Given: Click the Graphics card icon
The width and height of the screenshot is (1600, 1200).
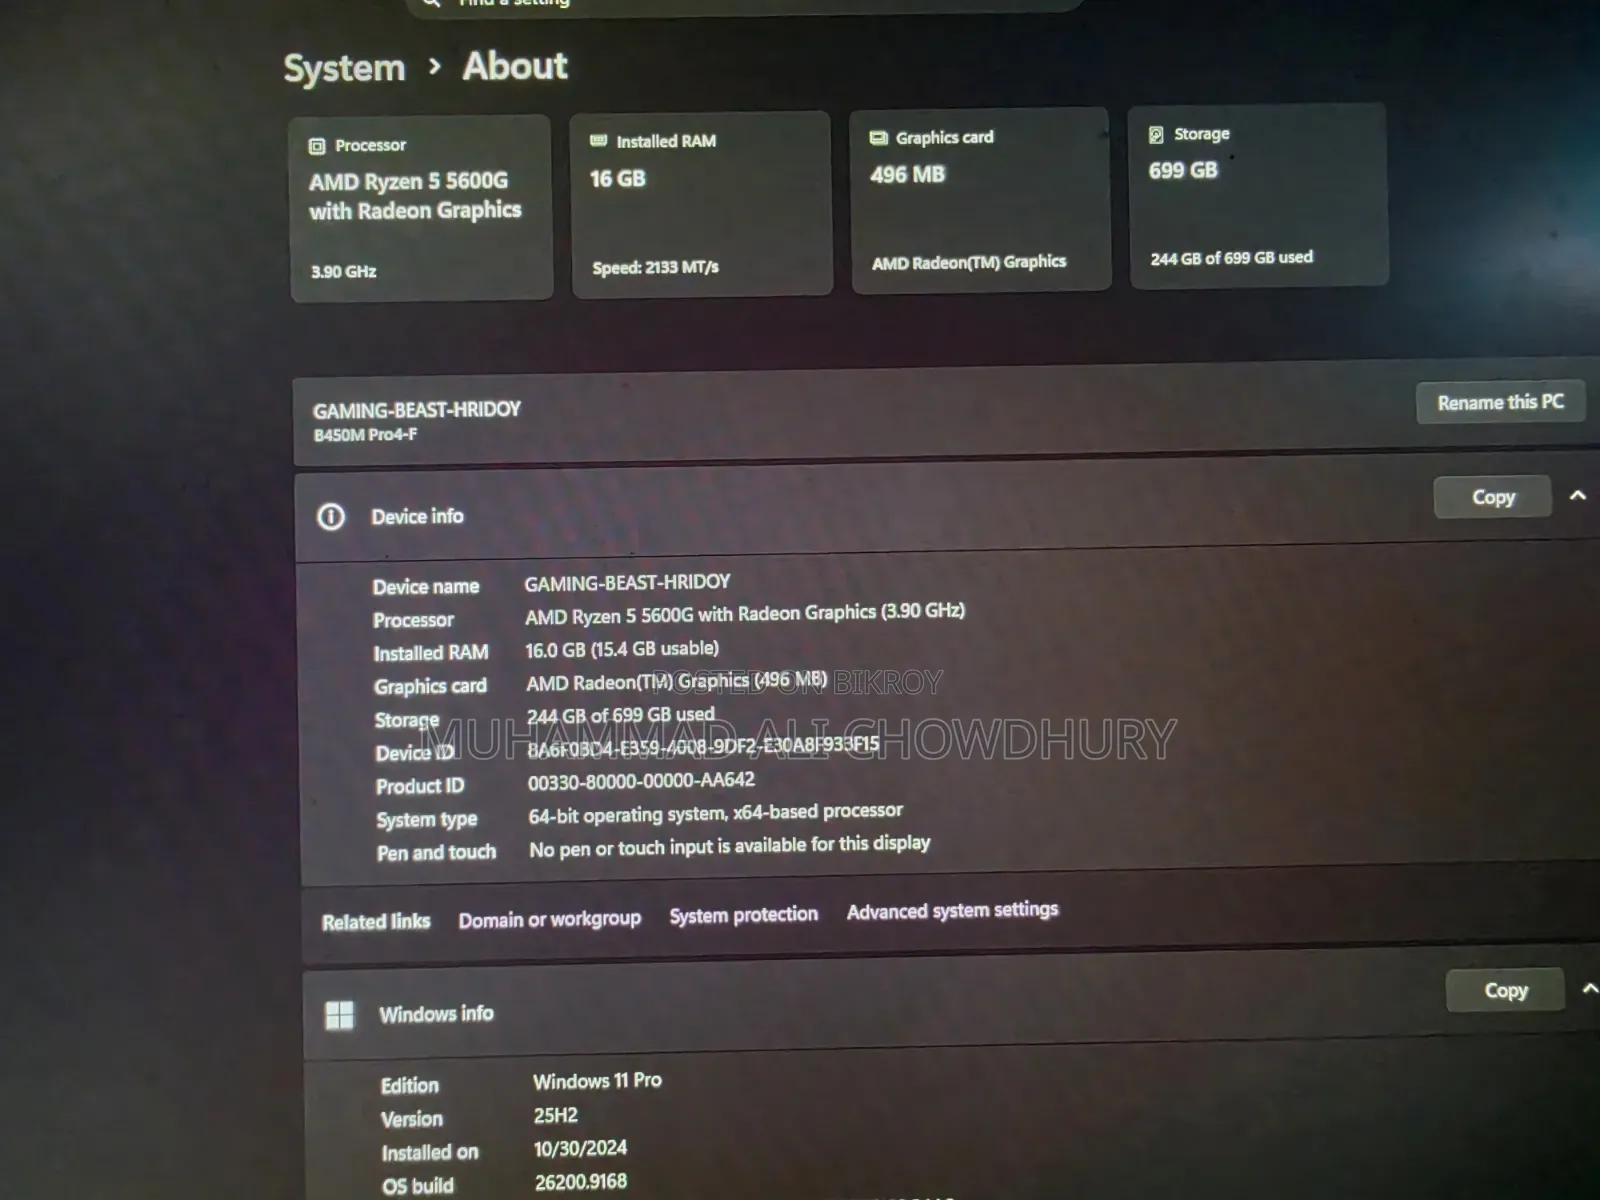Looking at the screenshot, I should click(x=879, y=137).
